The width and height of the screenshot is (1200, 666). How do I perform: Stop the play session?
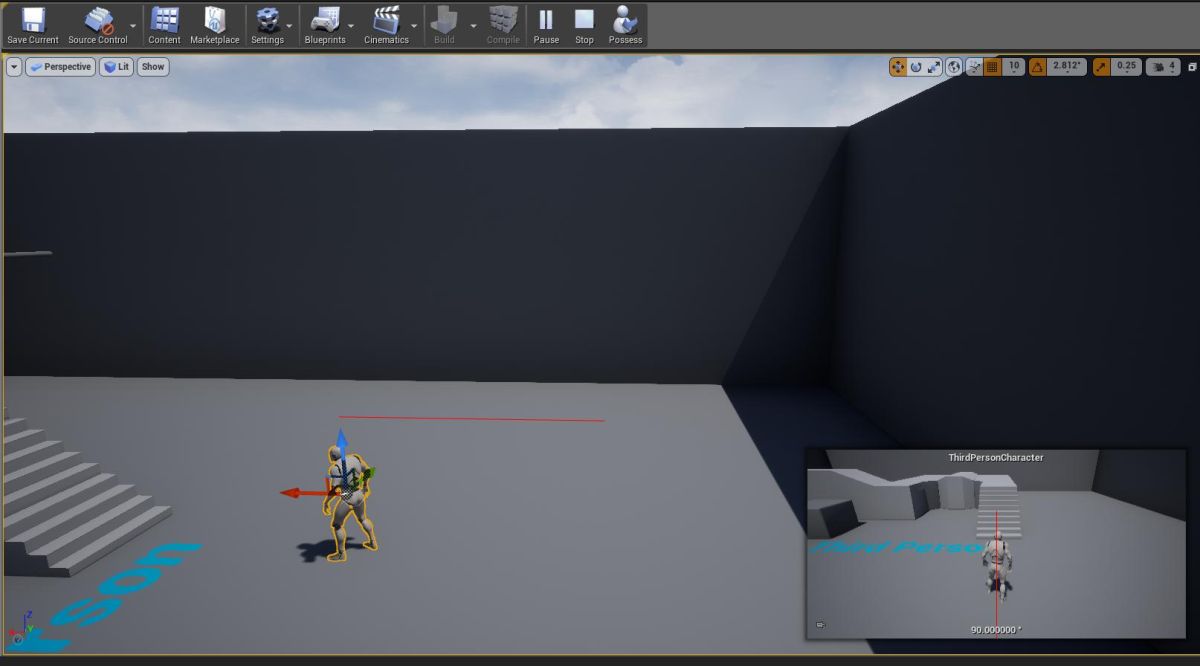(x=584, y=25)
